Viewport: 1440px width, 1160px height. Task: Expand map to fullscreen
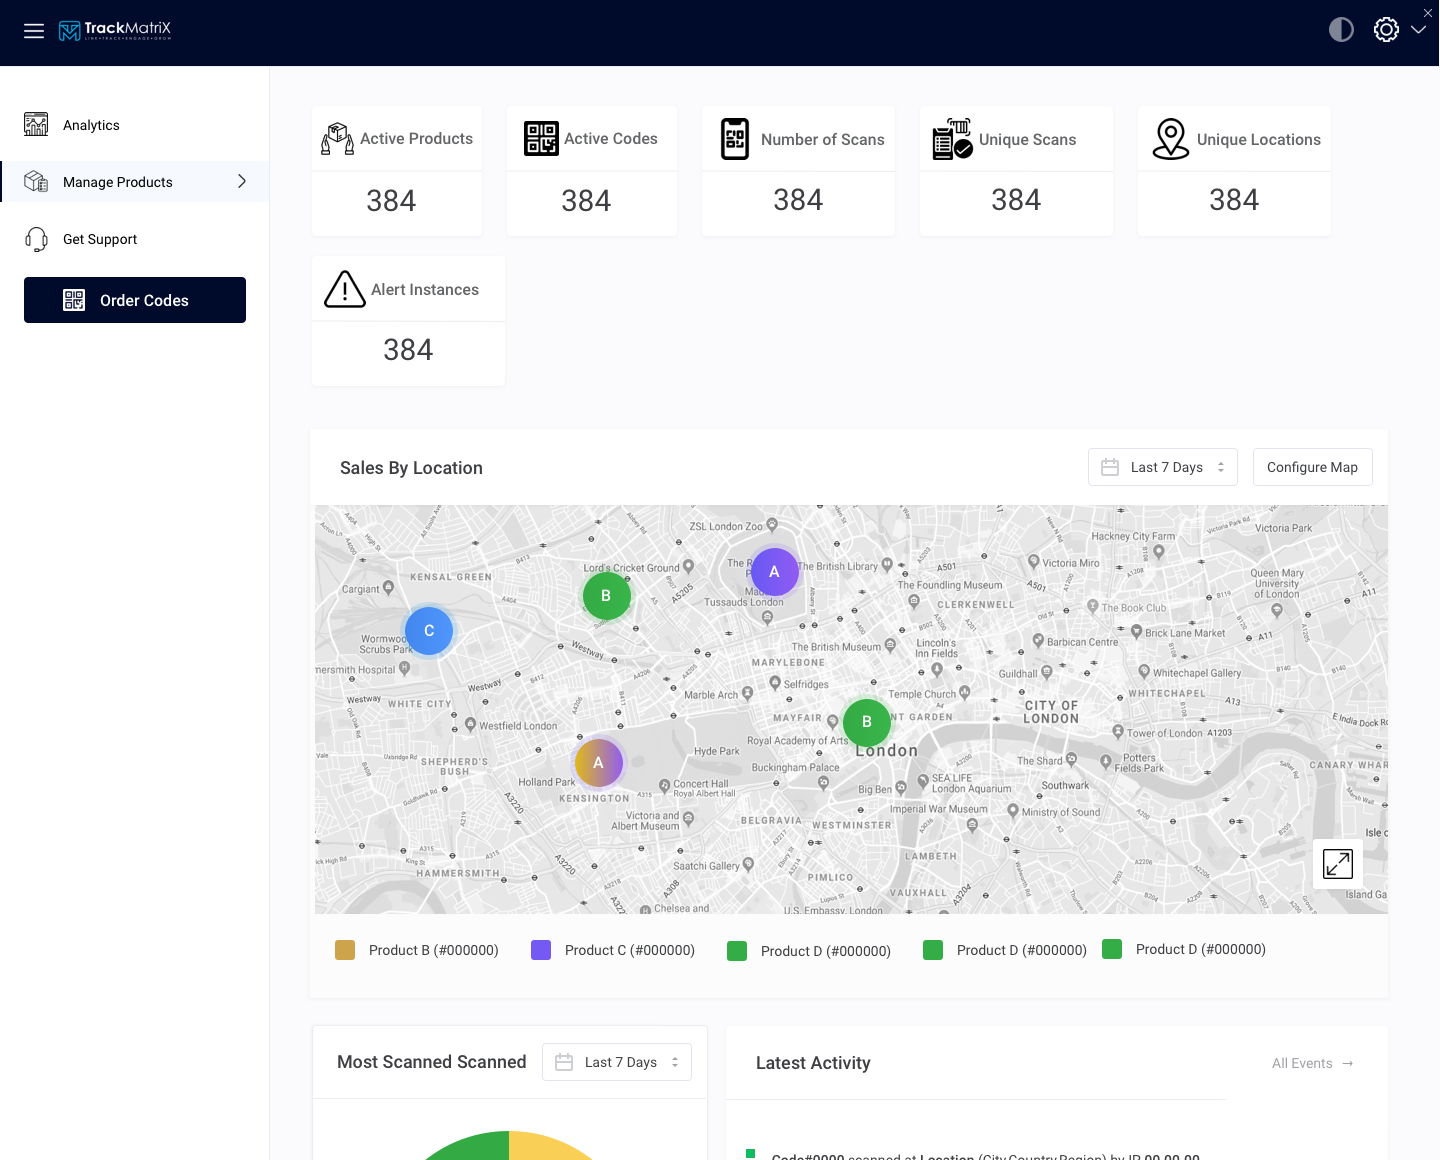tap(1338, 863)
